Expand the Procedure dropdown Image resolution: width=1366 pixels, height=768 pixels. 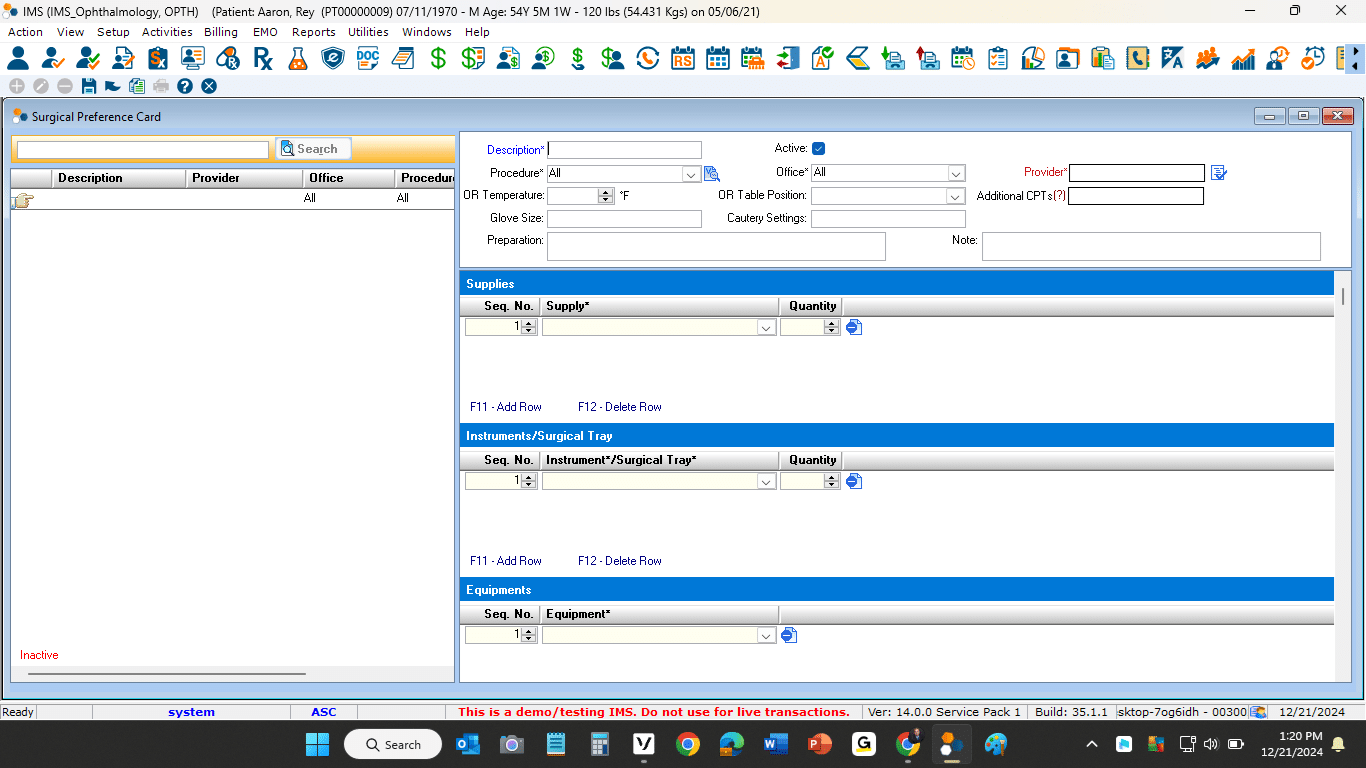(690, 174)
